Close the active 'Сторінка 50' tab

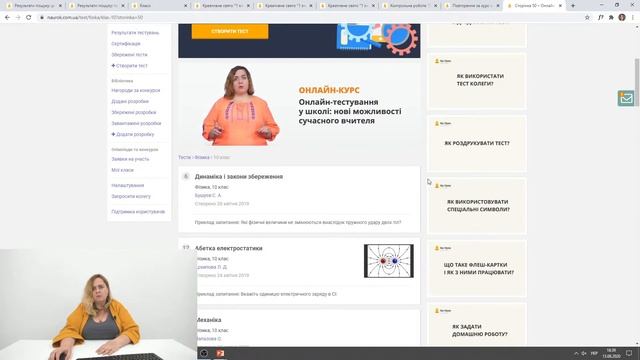tap(560, 6)
